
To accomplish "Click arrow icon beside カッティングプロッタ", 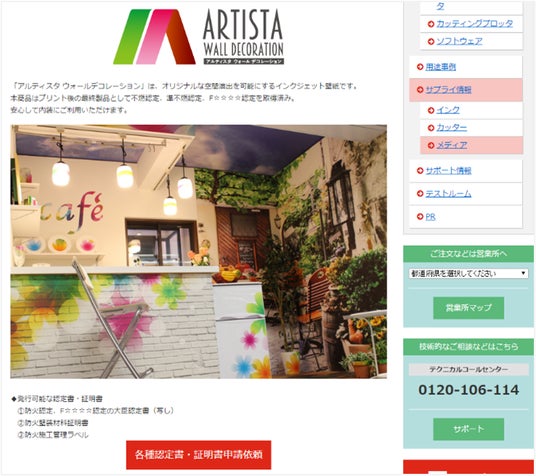I will (431, 24).
